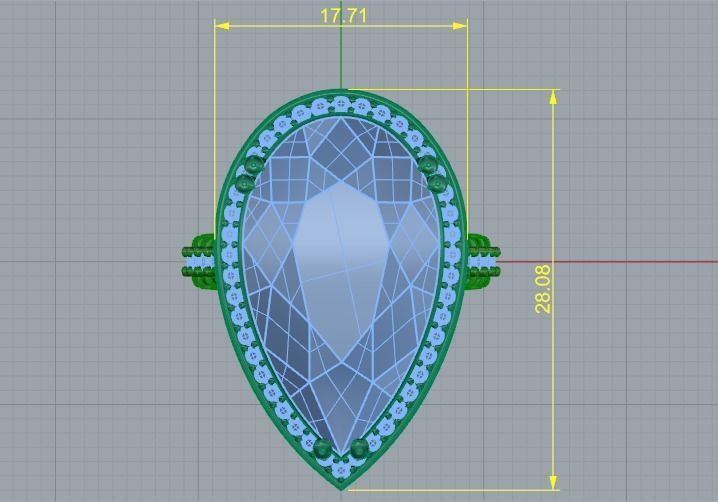Pick the prong at bottom-left of stone tip
This screenshot has height=502, width=718.
(323, 448)
